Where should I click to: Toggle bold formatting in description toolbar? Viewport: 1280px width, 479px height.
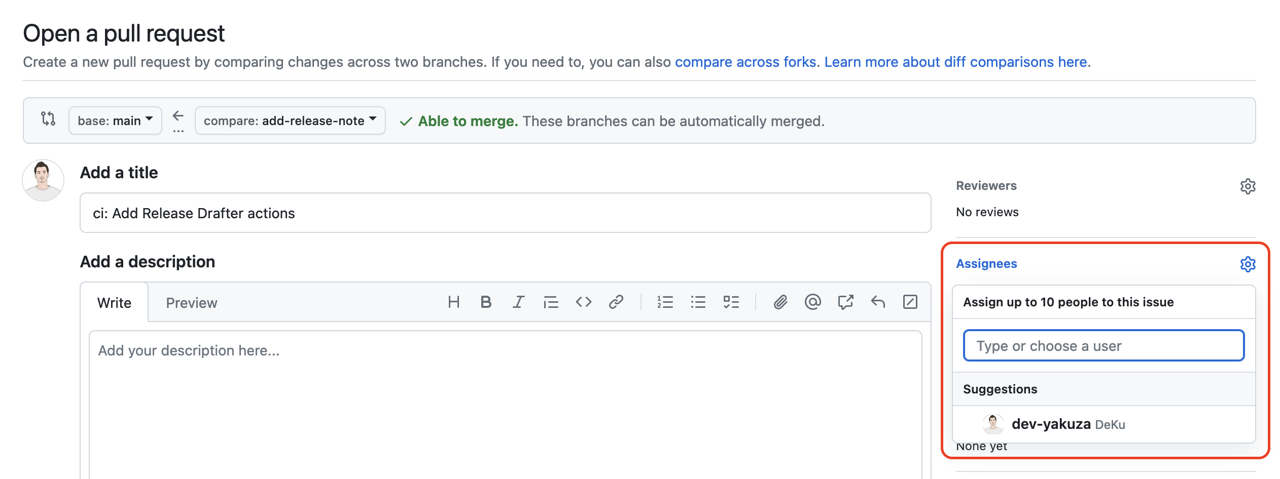[x=486, y=302]
